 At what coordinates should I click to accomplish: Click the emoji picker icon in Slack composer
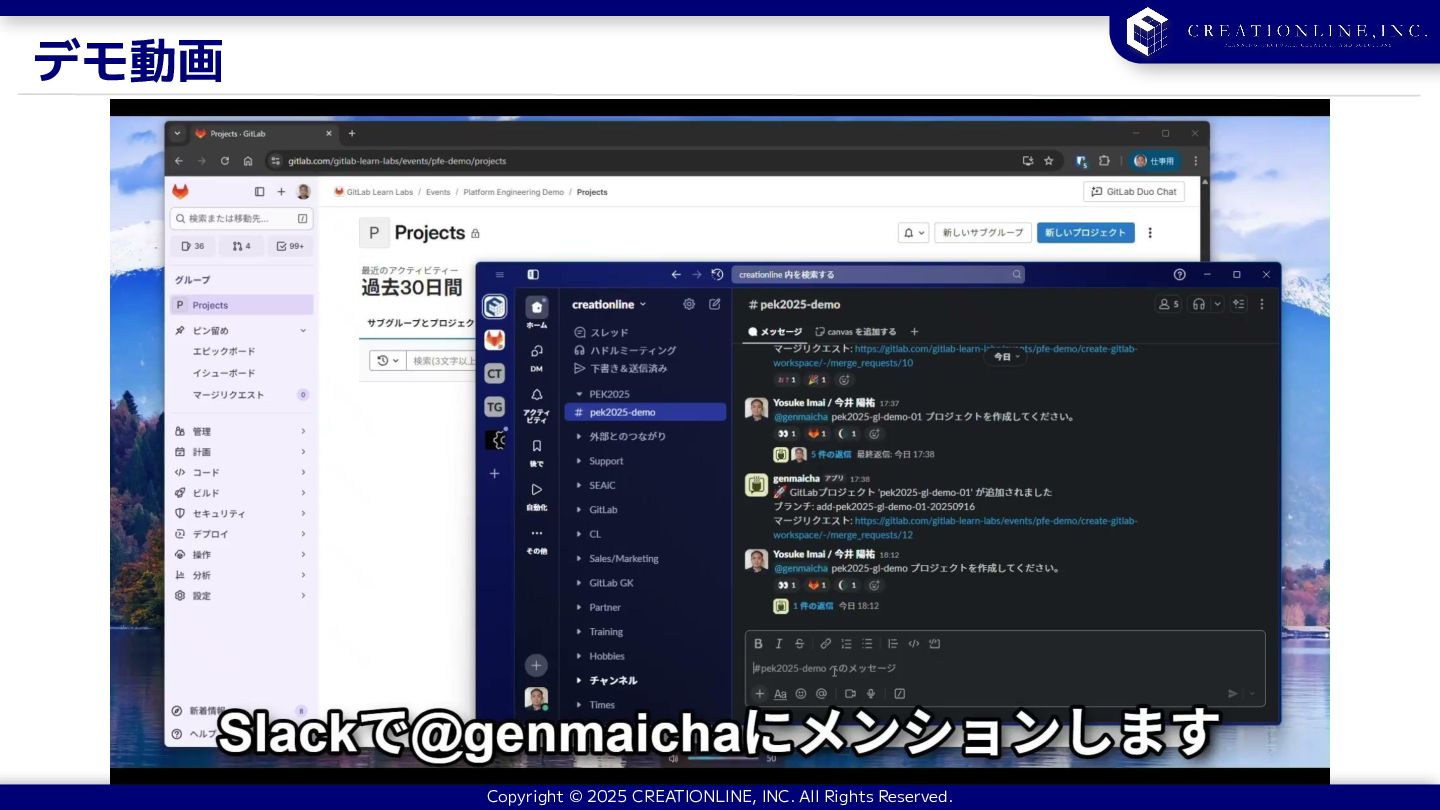click(801, 693)
